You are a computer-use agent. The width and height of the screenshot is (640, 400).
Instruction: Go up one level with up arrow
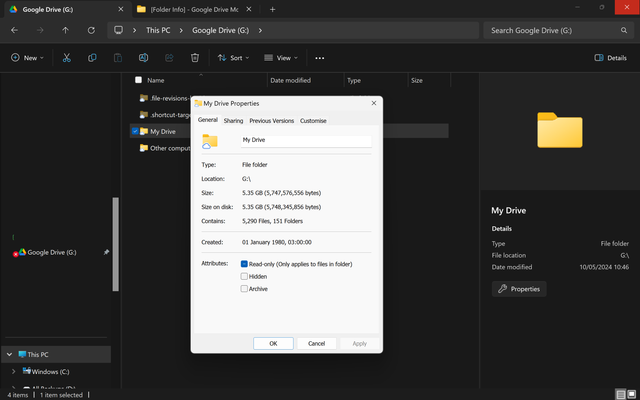pos(65,30)
